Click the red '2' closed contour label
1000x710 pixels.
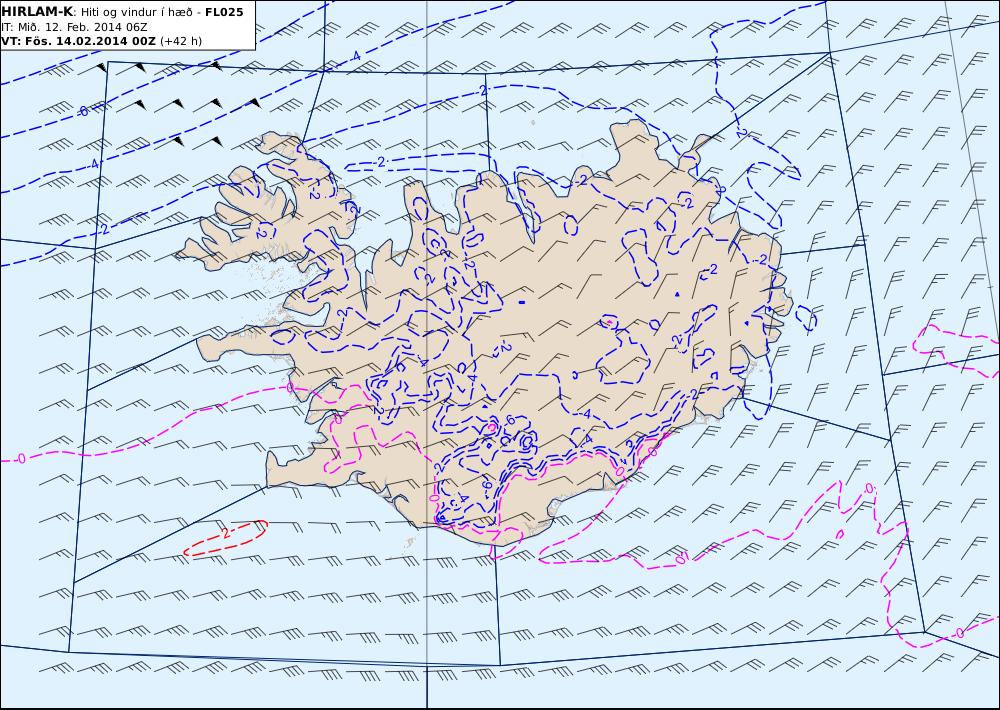click(225, 532)
